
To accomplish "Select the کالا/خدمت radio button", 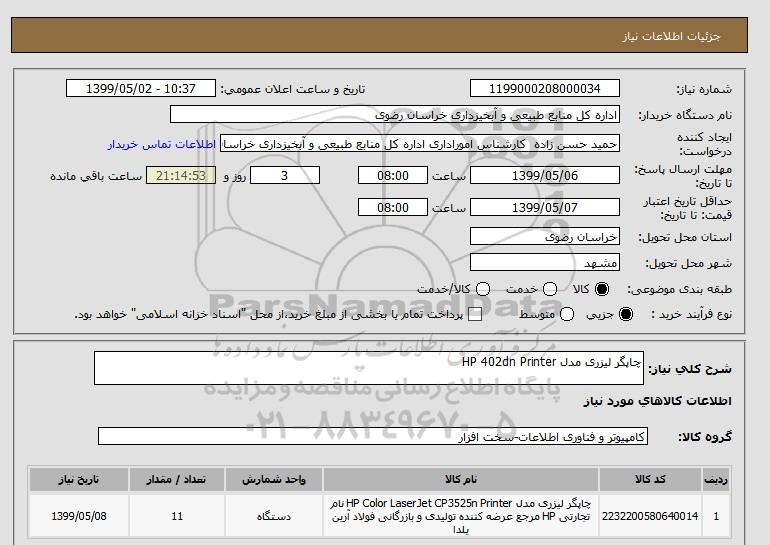I will pyautogui.click(x=483, y=289).
